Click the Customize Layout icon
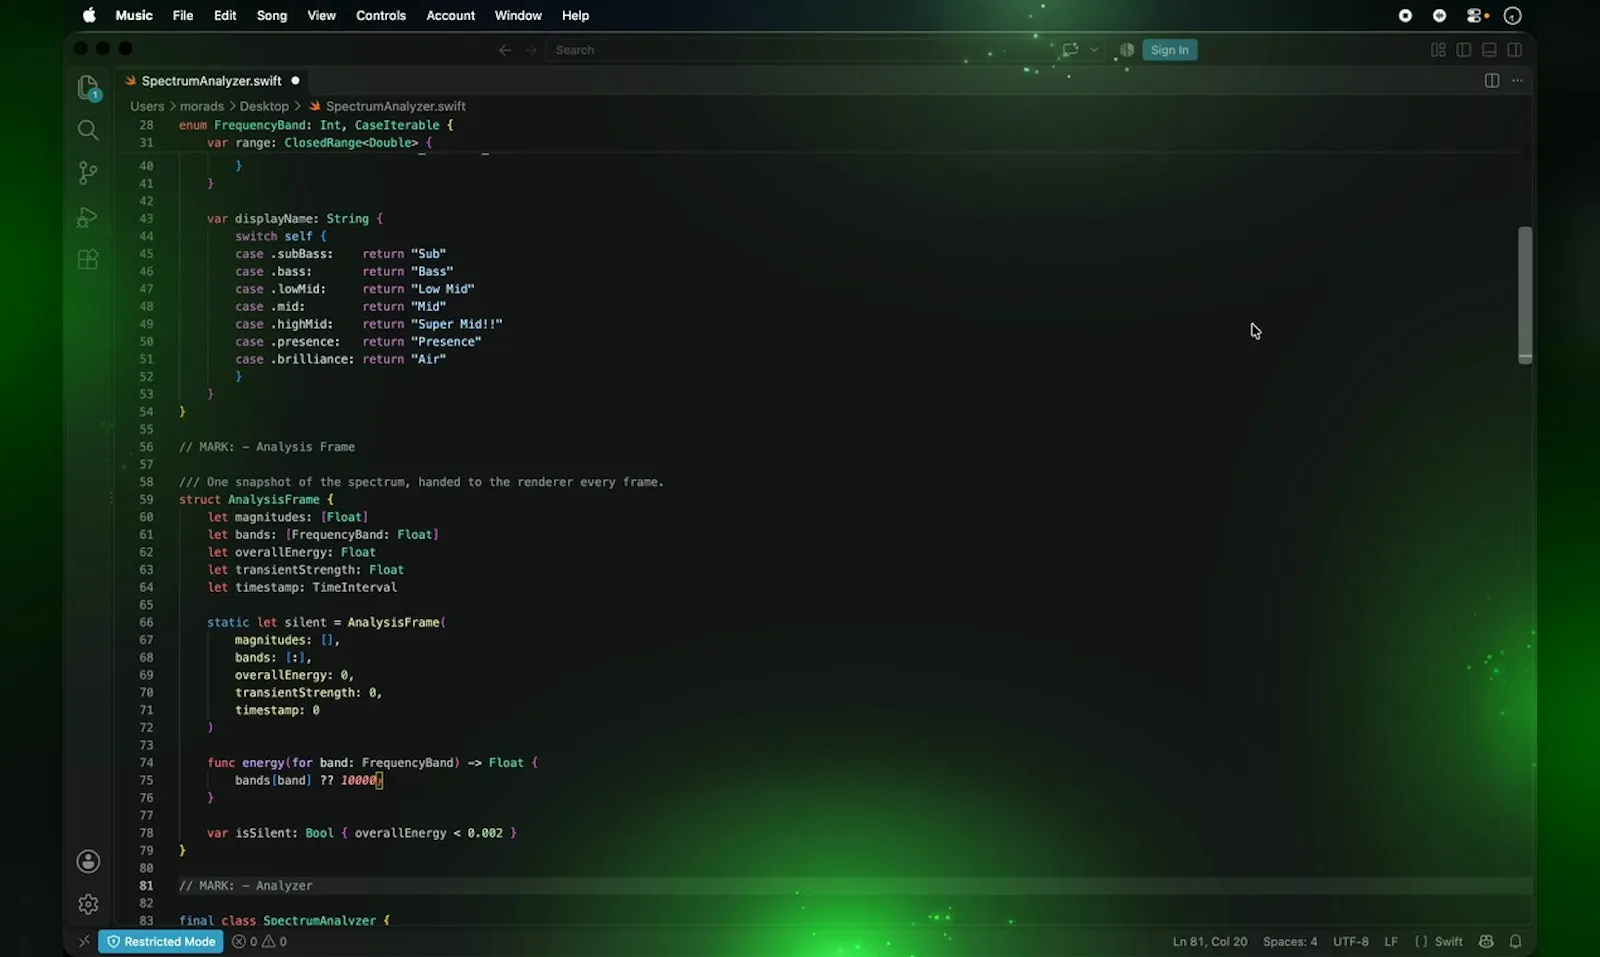Screen dimensions: 1600x957 tap(1438, 50)
